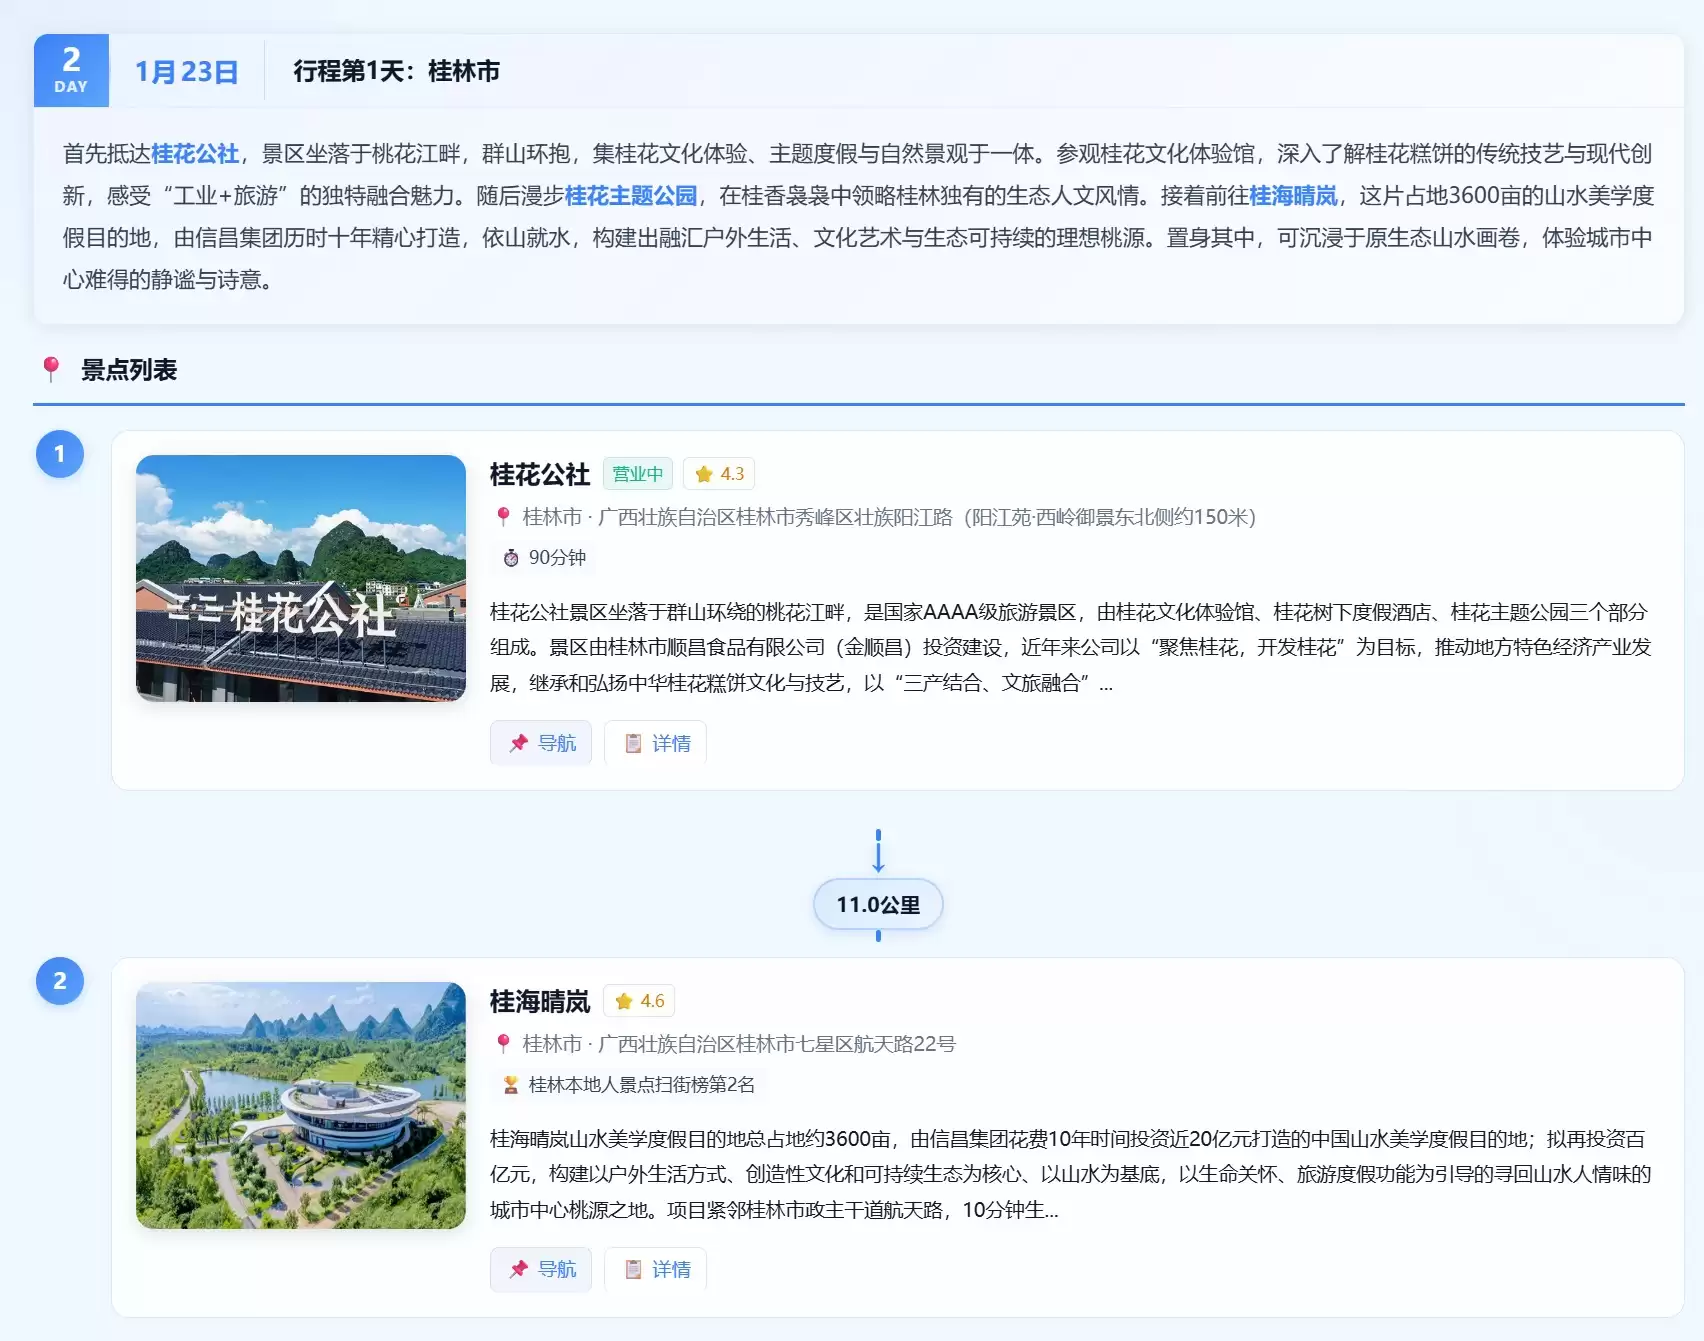Open the 桂花公社 photo thumbnail
The image size is (1704, 1341).
point(301,578)
